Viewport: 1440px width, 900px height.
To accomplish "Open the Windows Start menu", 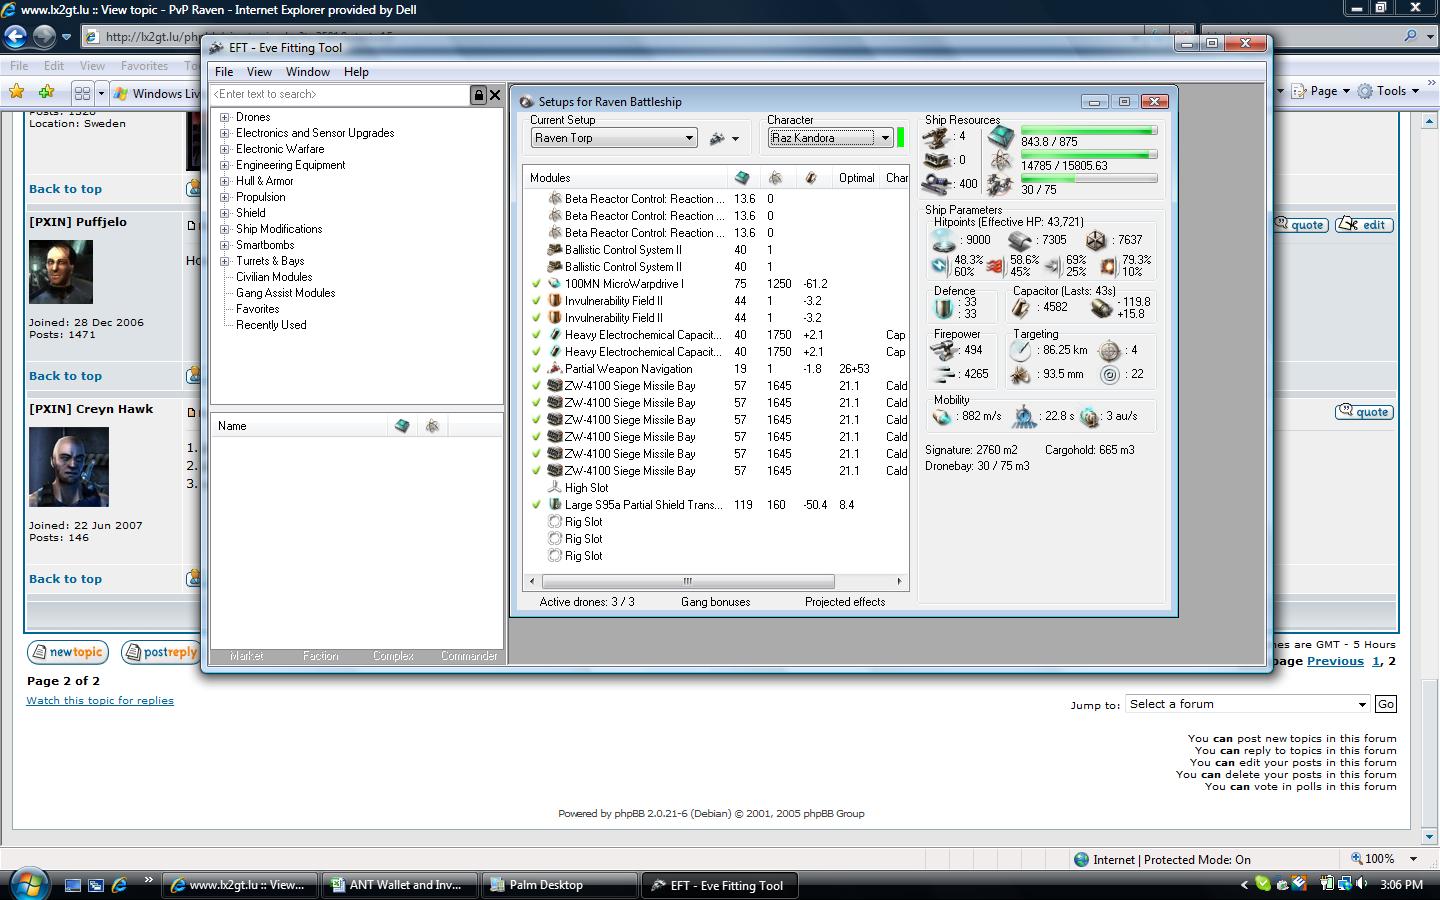I will coord(27,884).
